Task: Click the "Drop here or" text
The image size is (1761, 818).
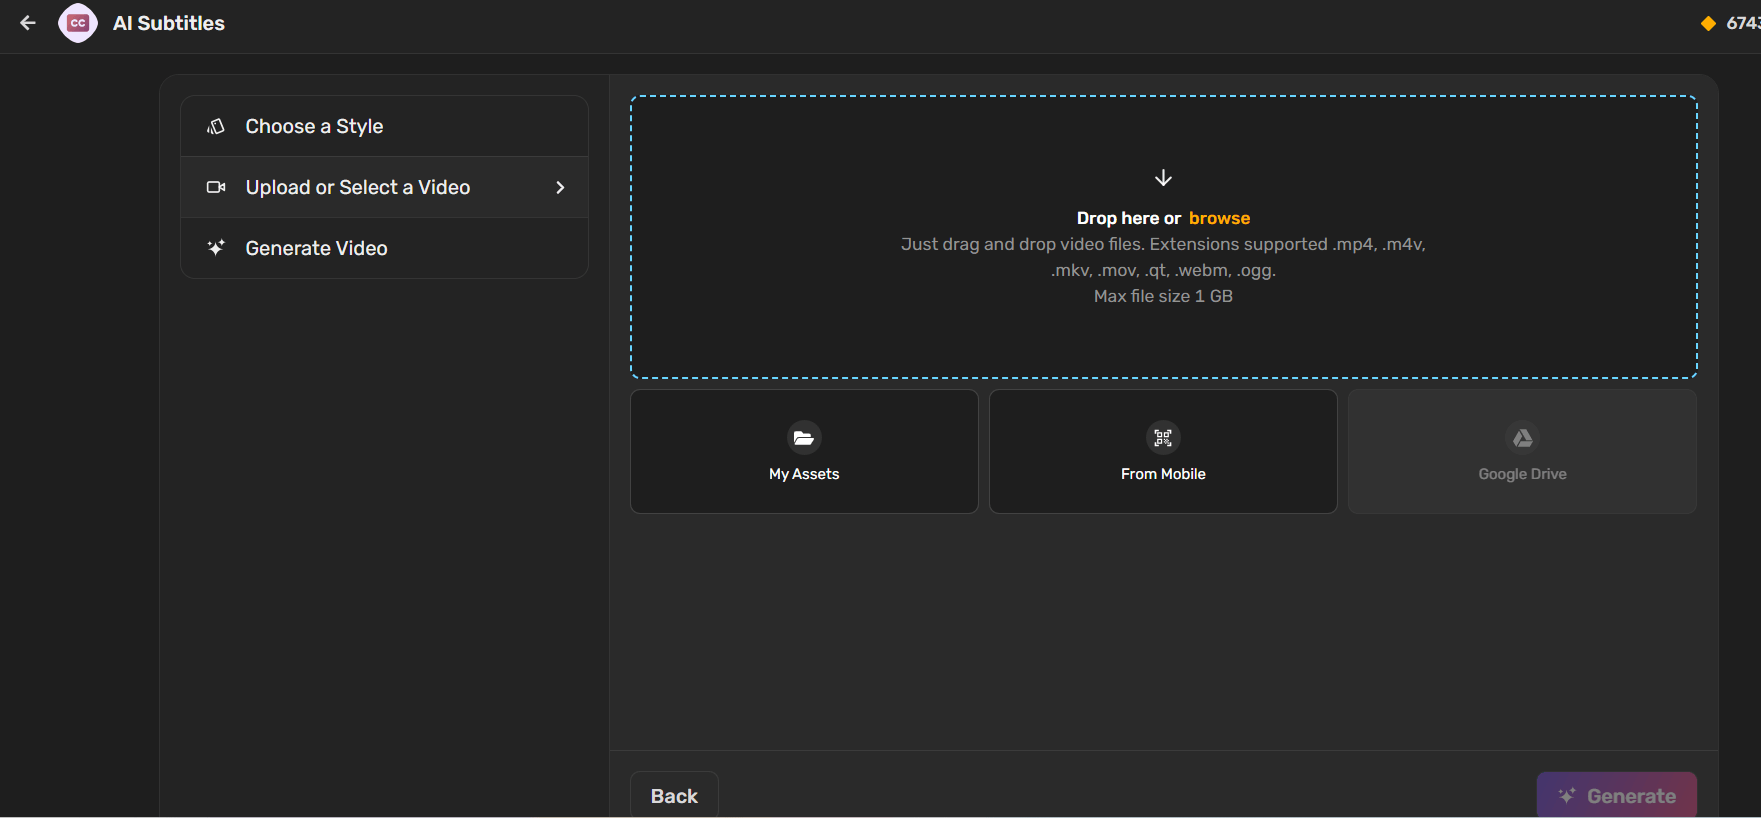Action: pyautogui.click(x=1129, y=218)
